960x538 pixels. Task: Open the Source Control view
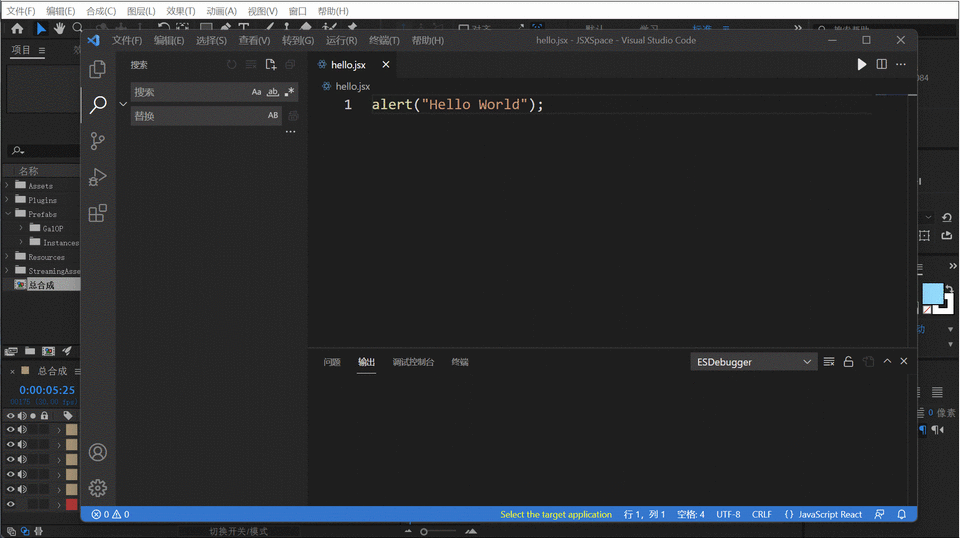pos(97,141)
